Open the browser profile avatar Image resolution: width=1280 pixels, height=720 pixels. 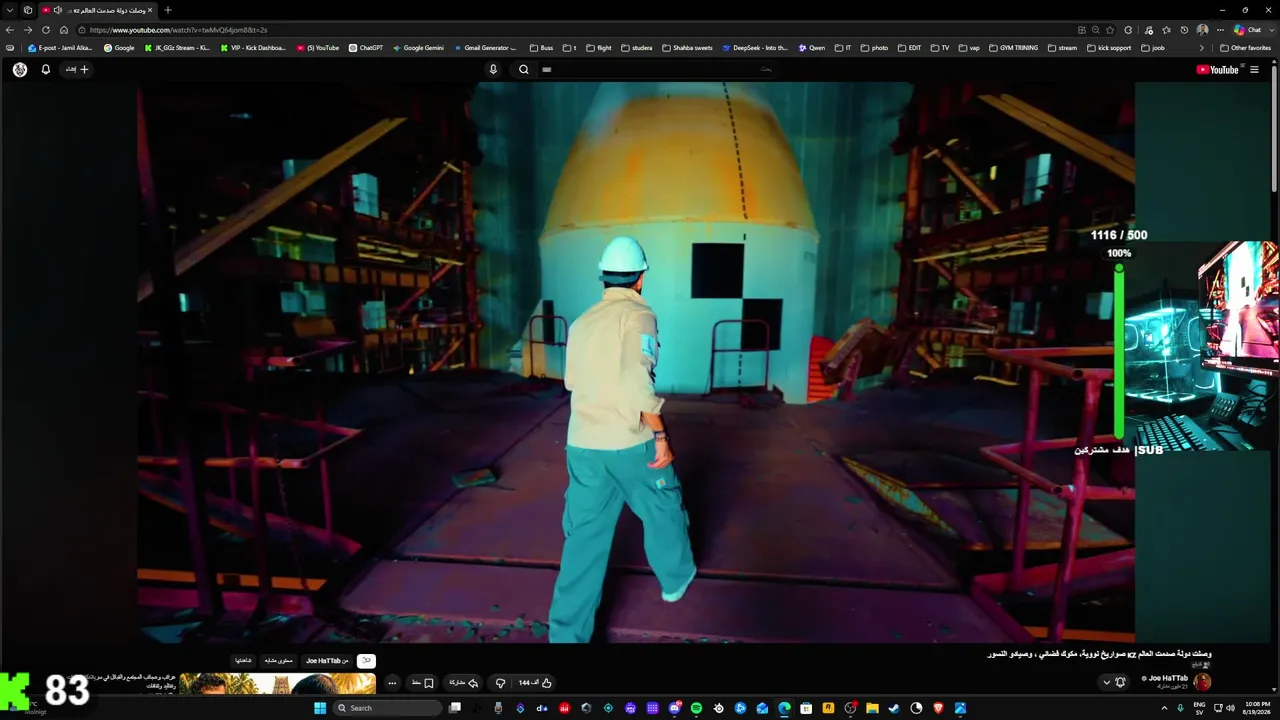[x=1202, y=30]
